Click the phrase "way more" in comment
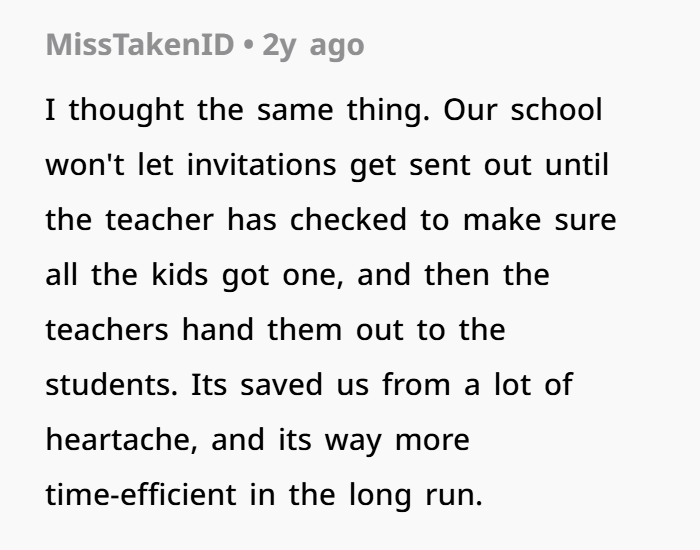The width and height of the screenshot is (700, 550). click(397, 441)
